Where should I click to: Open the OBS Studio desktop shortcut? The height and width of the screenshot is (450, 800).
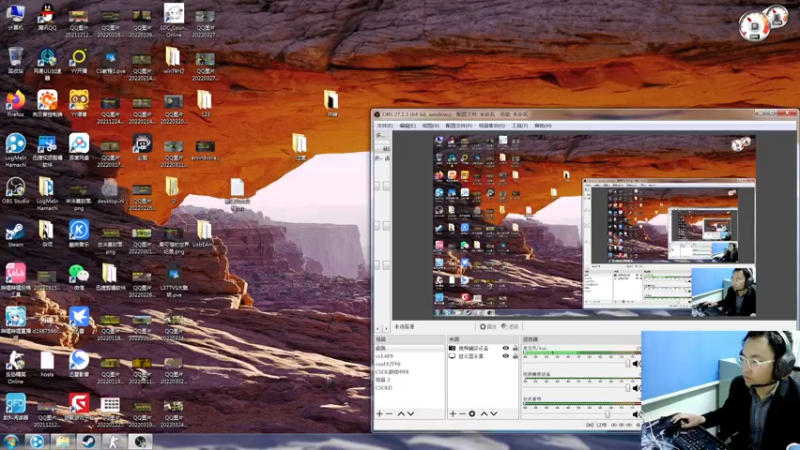(x=15, y=191)
